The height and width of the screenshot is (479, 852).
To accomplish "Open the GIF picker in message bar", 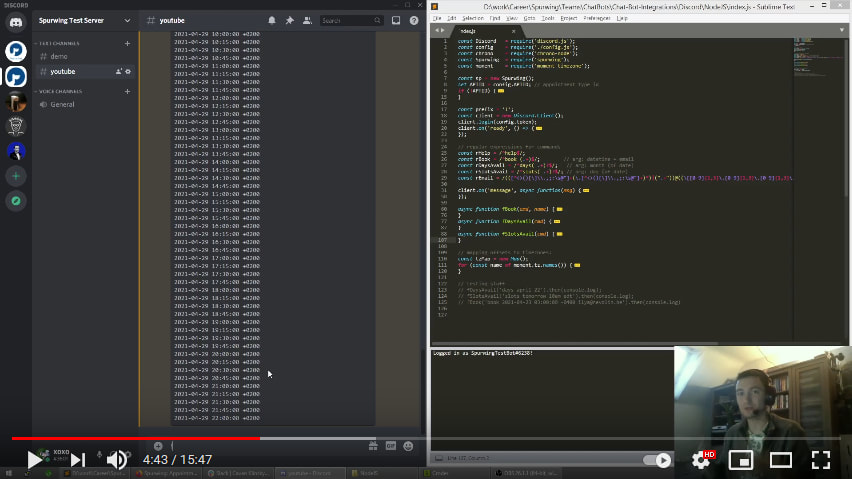I will coord(391,446).
